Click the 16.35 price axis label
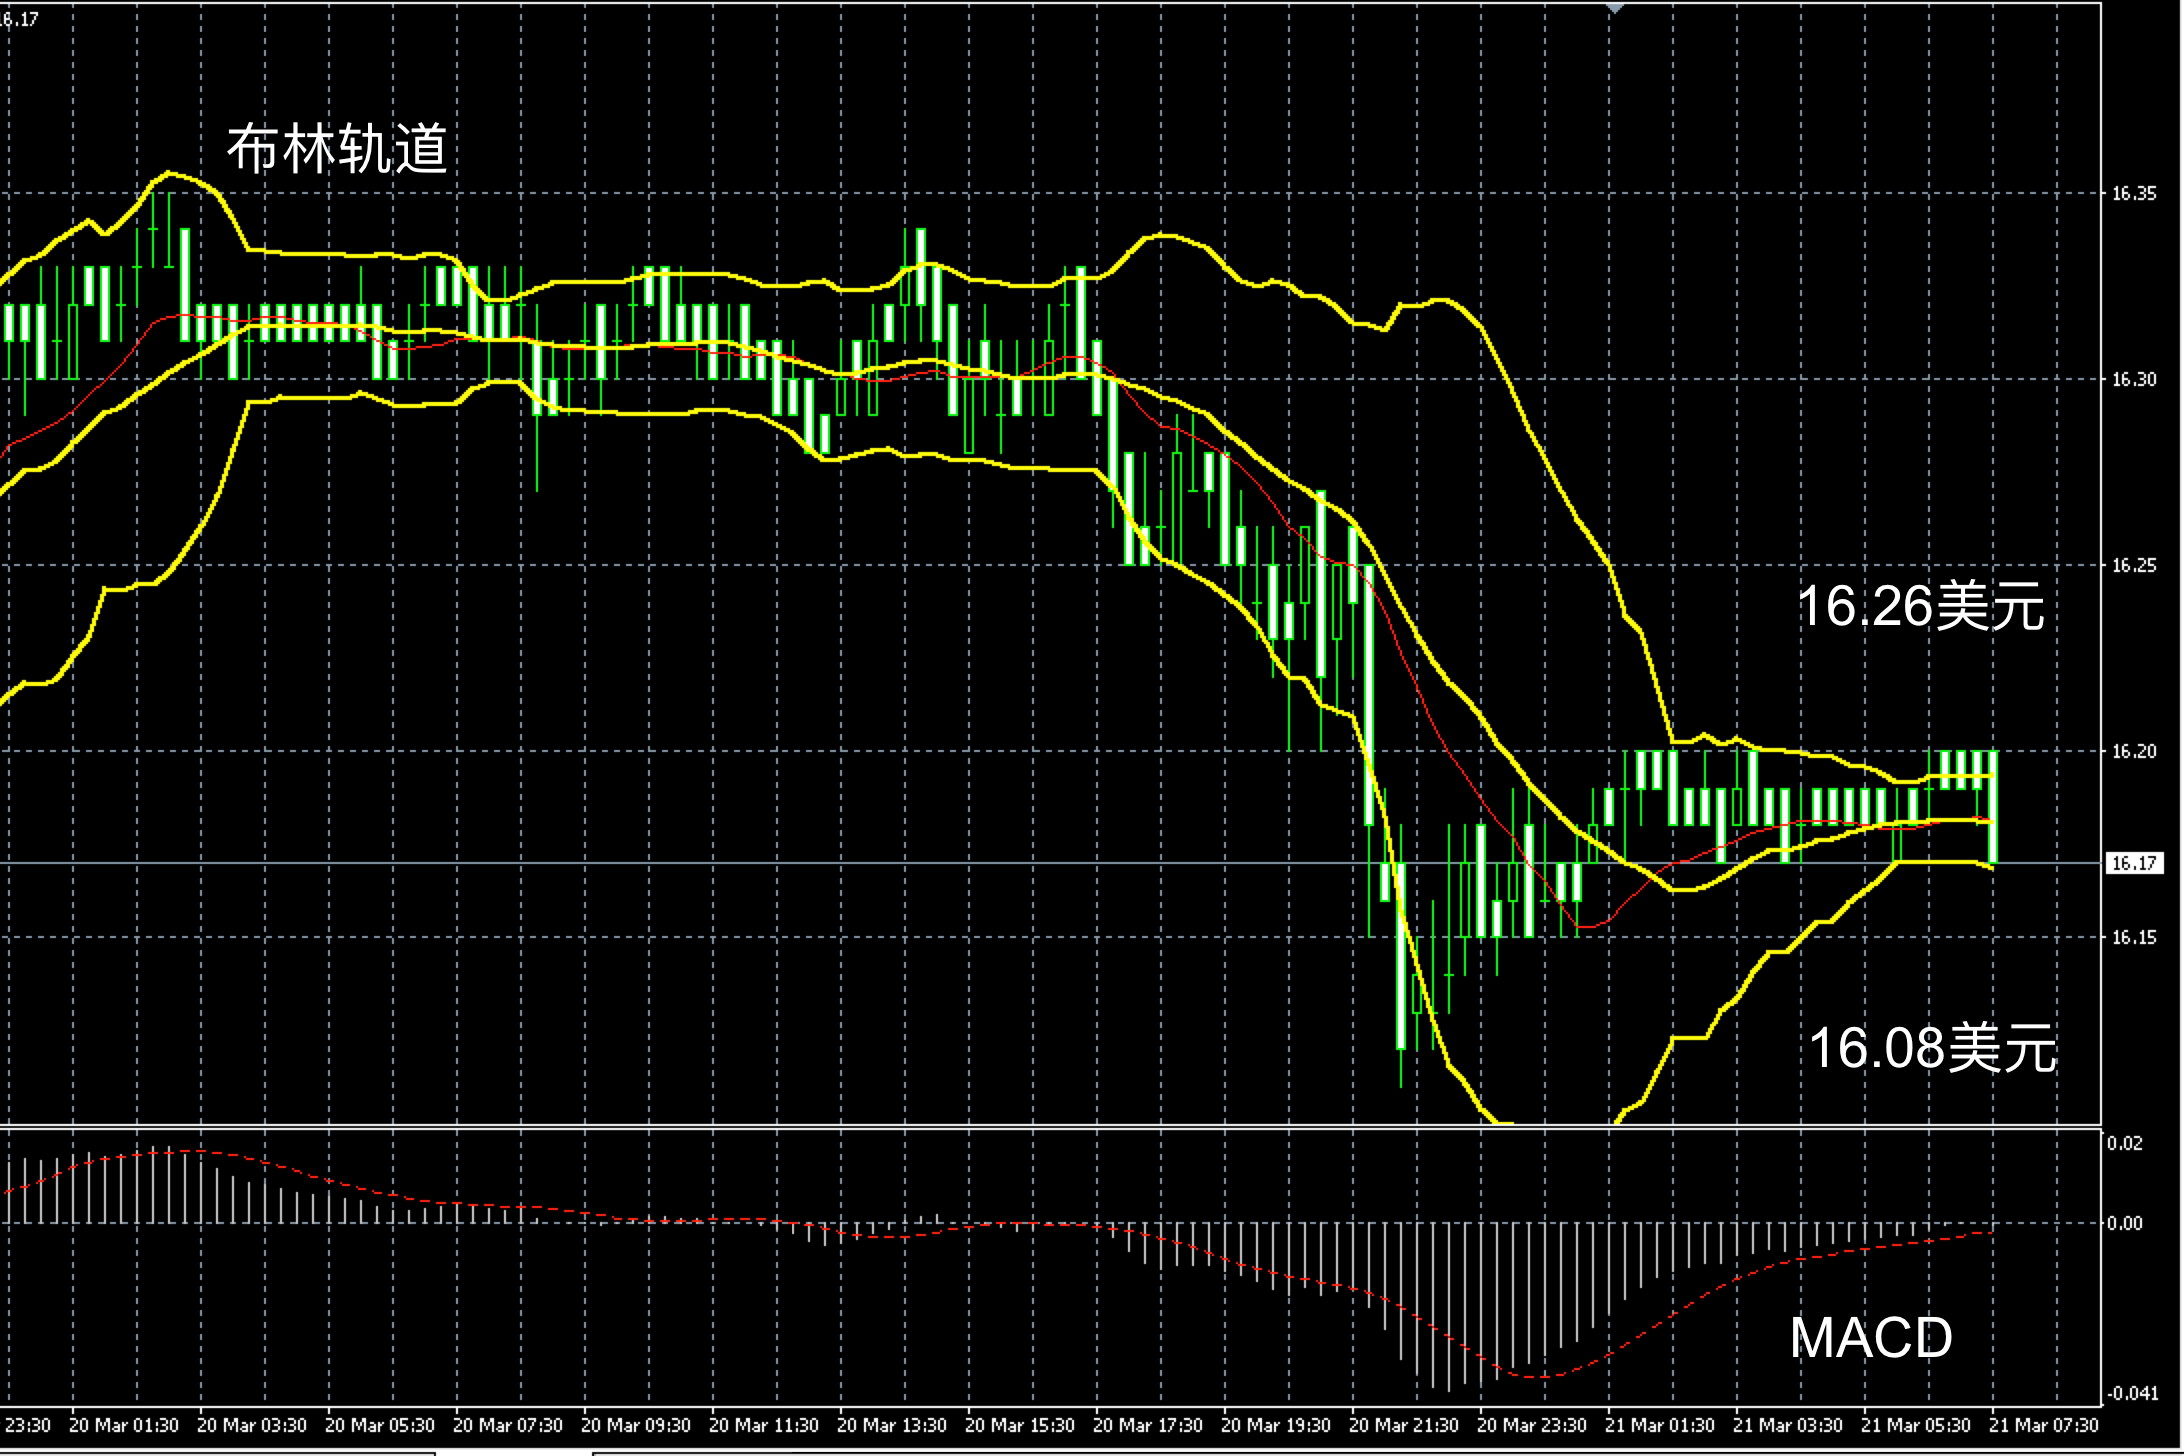Screen dimensions: 2184x1456 [x=2134, y=194]
